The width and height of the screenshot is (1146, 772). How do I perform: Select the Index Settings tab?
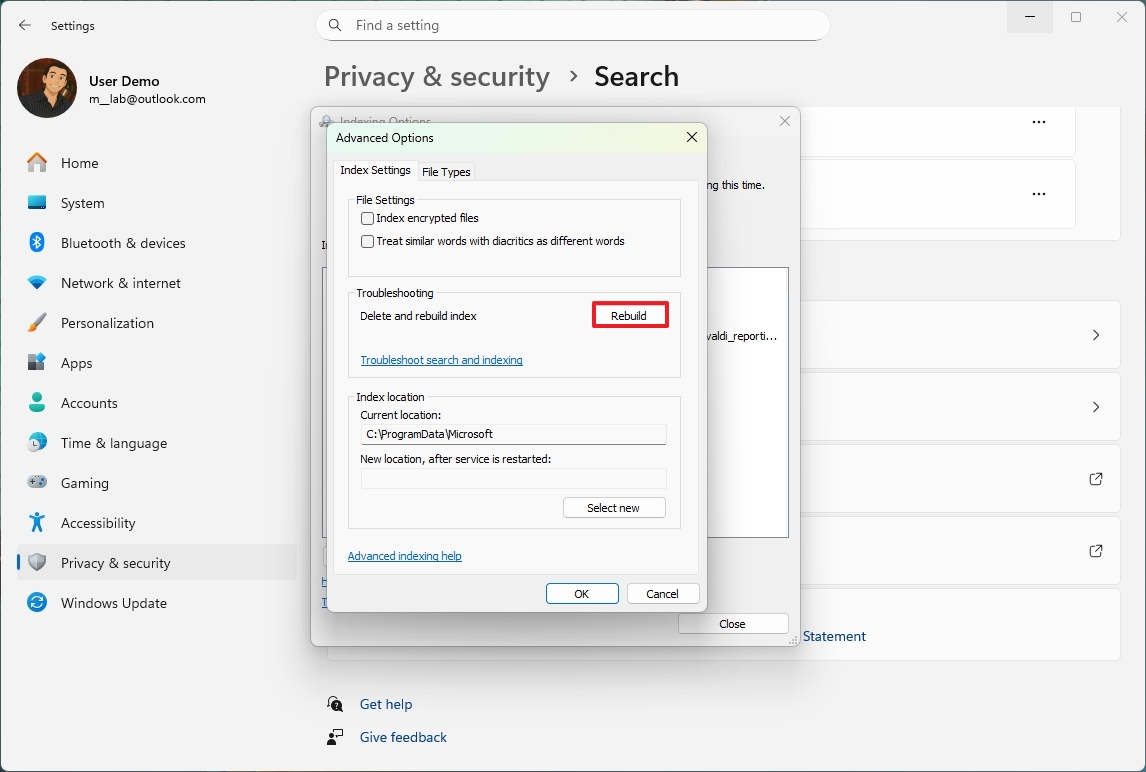pos(375,171)
